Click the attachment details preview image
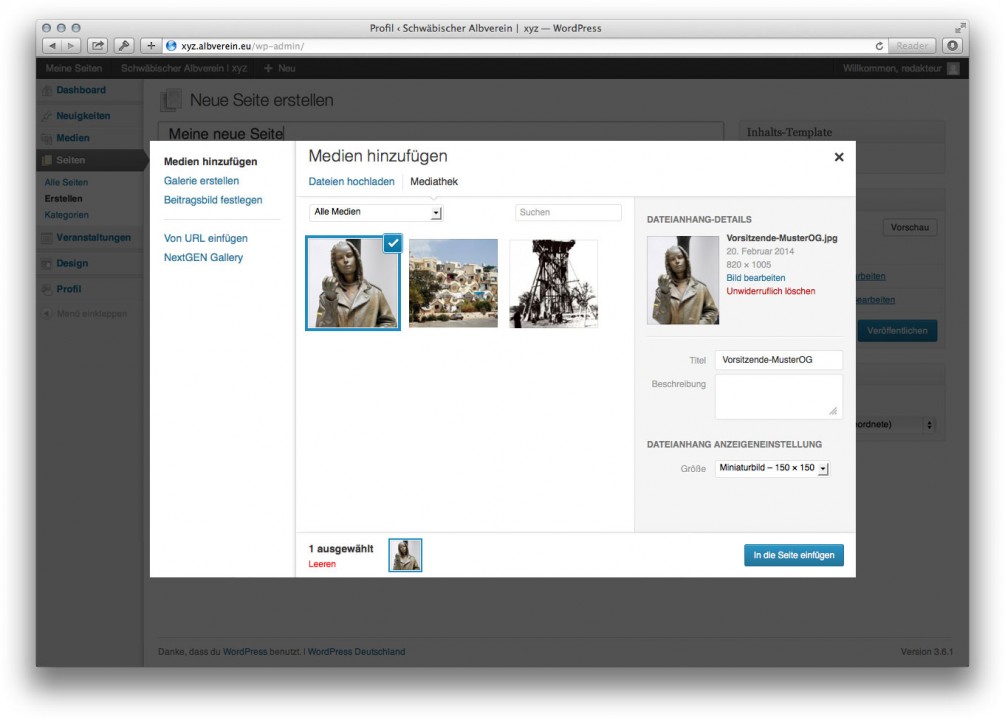 pyautogui.click(x=683, y=280)
